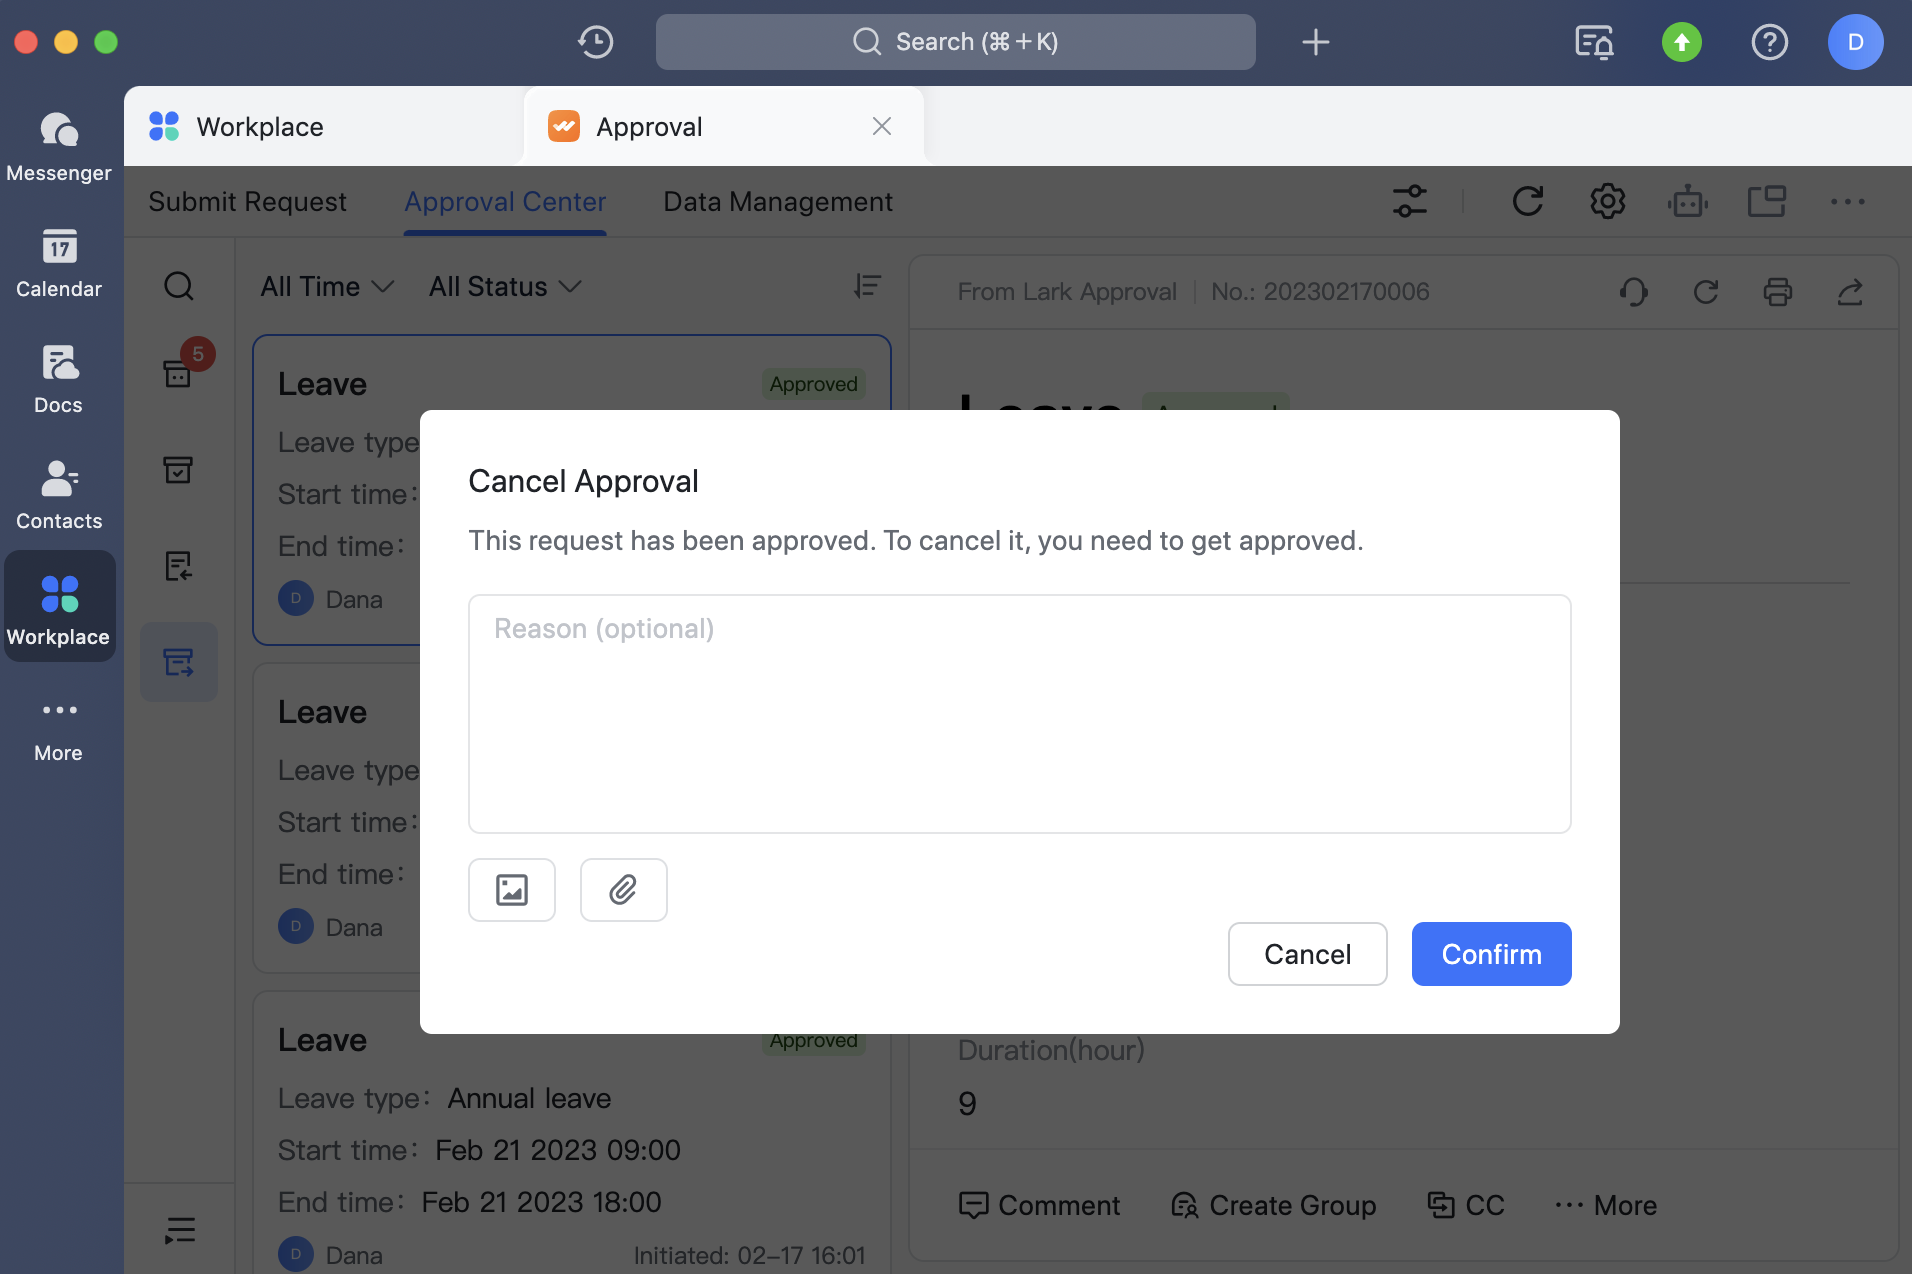The width and height of the screenshot is (1912, 1274).
Task: Select the print icon on the approval detail
Action: pos(1778,292)
